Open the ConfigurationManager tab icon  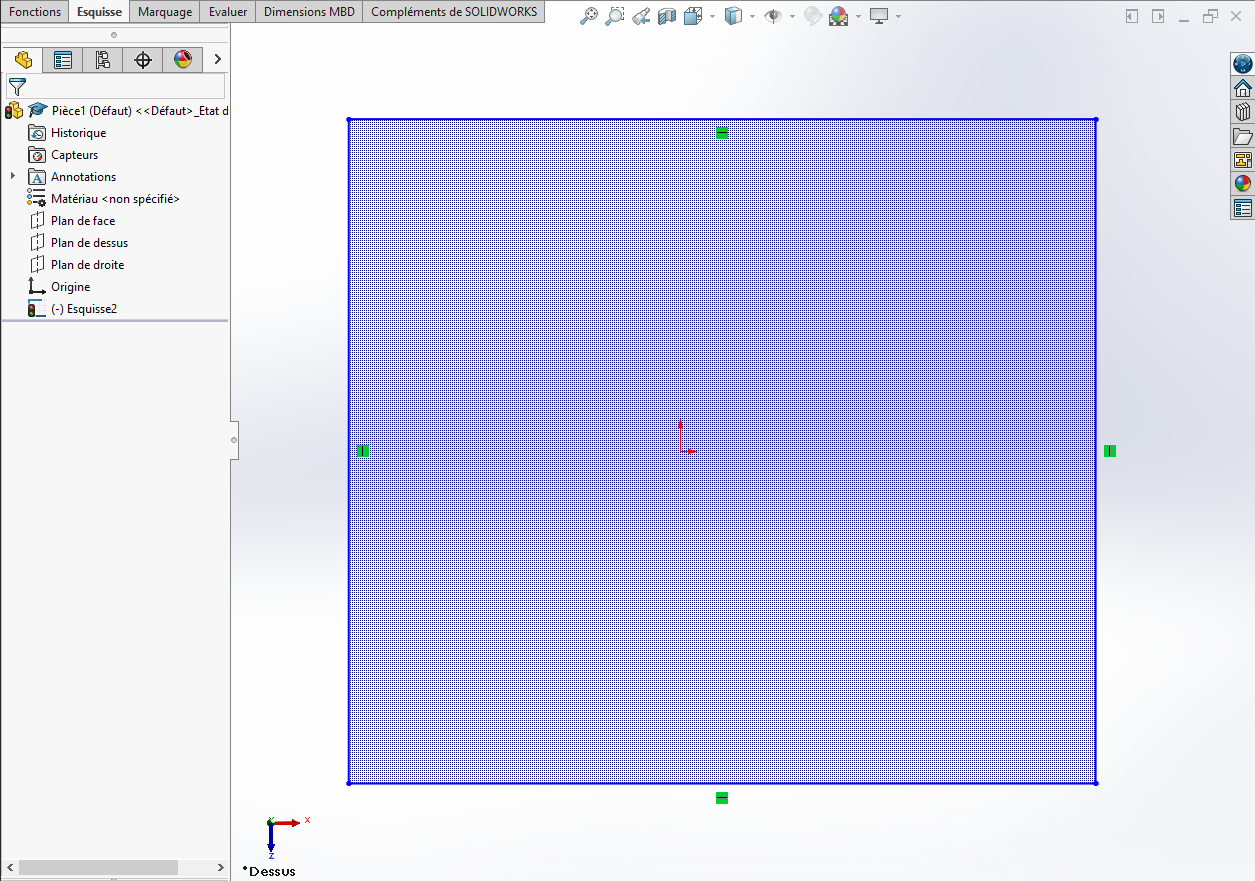(x=103, y=60)
